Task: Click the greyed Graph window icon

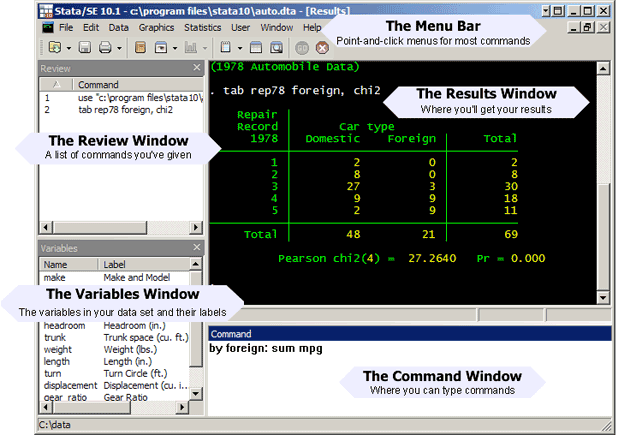Action: 190,48
